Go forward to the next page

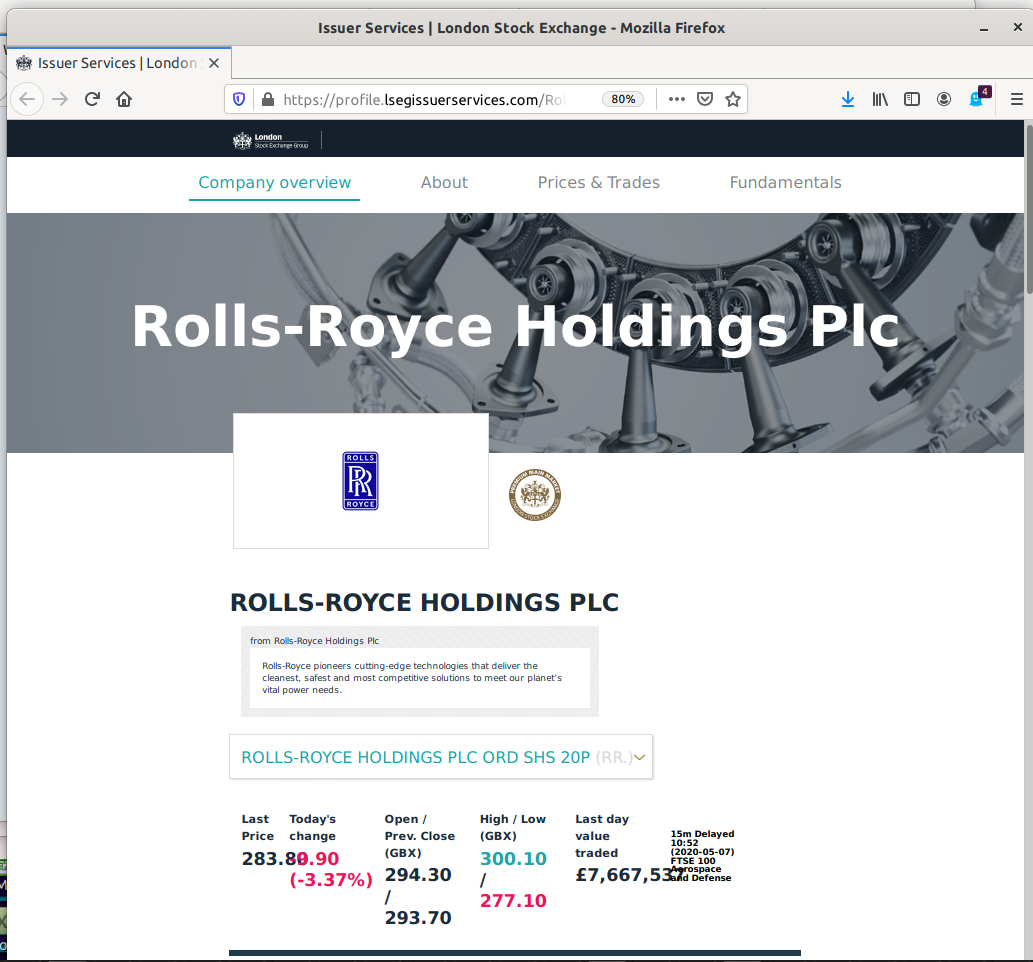coord(60,99)
